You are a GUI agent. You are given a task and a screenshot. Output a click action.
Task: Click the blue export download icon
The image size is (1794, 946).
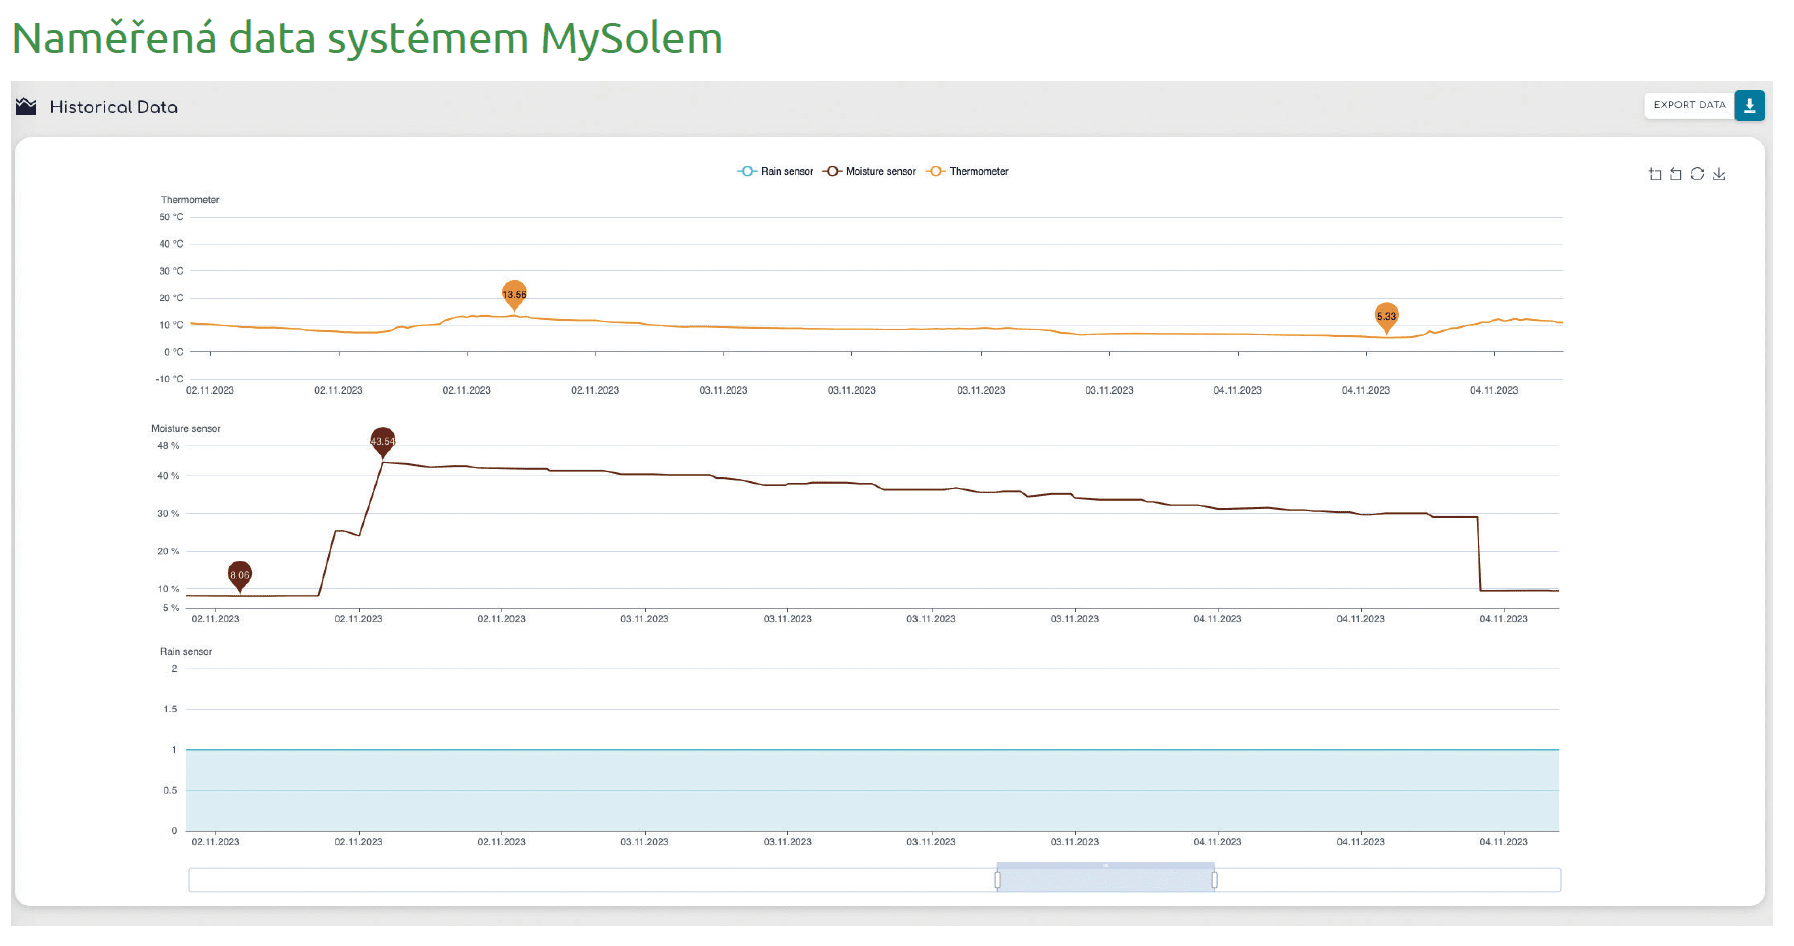(1749, 105)
